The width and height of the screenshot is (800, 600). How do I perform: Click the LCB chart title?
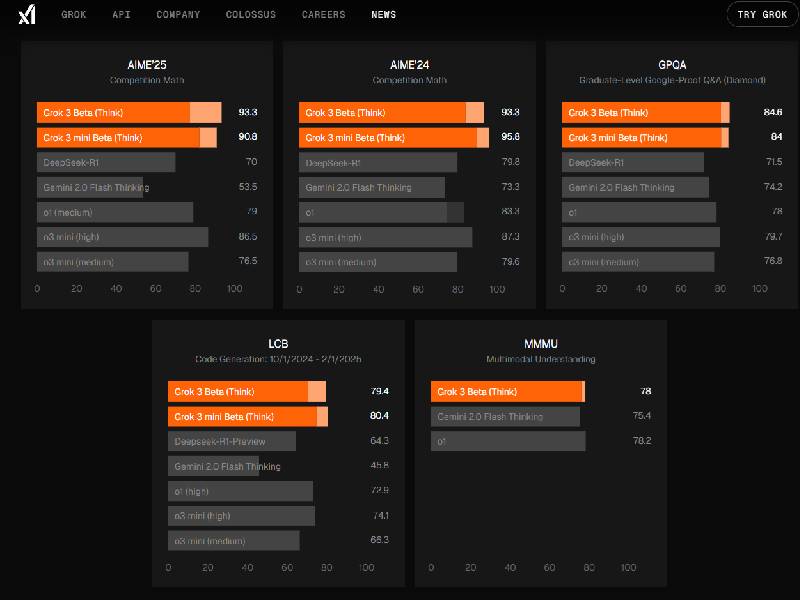click(278, 344)
